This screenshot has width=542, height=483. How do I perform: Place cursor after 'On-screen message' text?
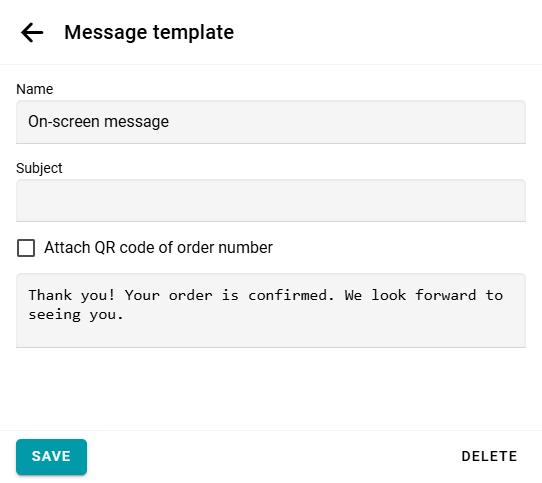pyautogui.click(x=170, y=122)
